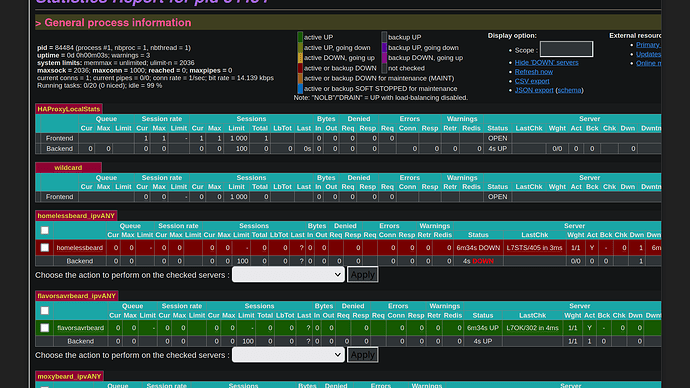Viewport: 690px width, 388px height.
Task: Click flavorsavrbeard_ipvANY proxy title
Action: click(77, 296)
